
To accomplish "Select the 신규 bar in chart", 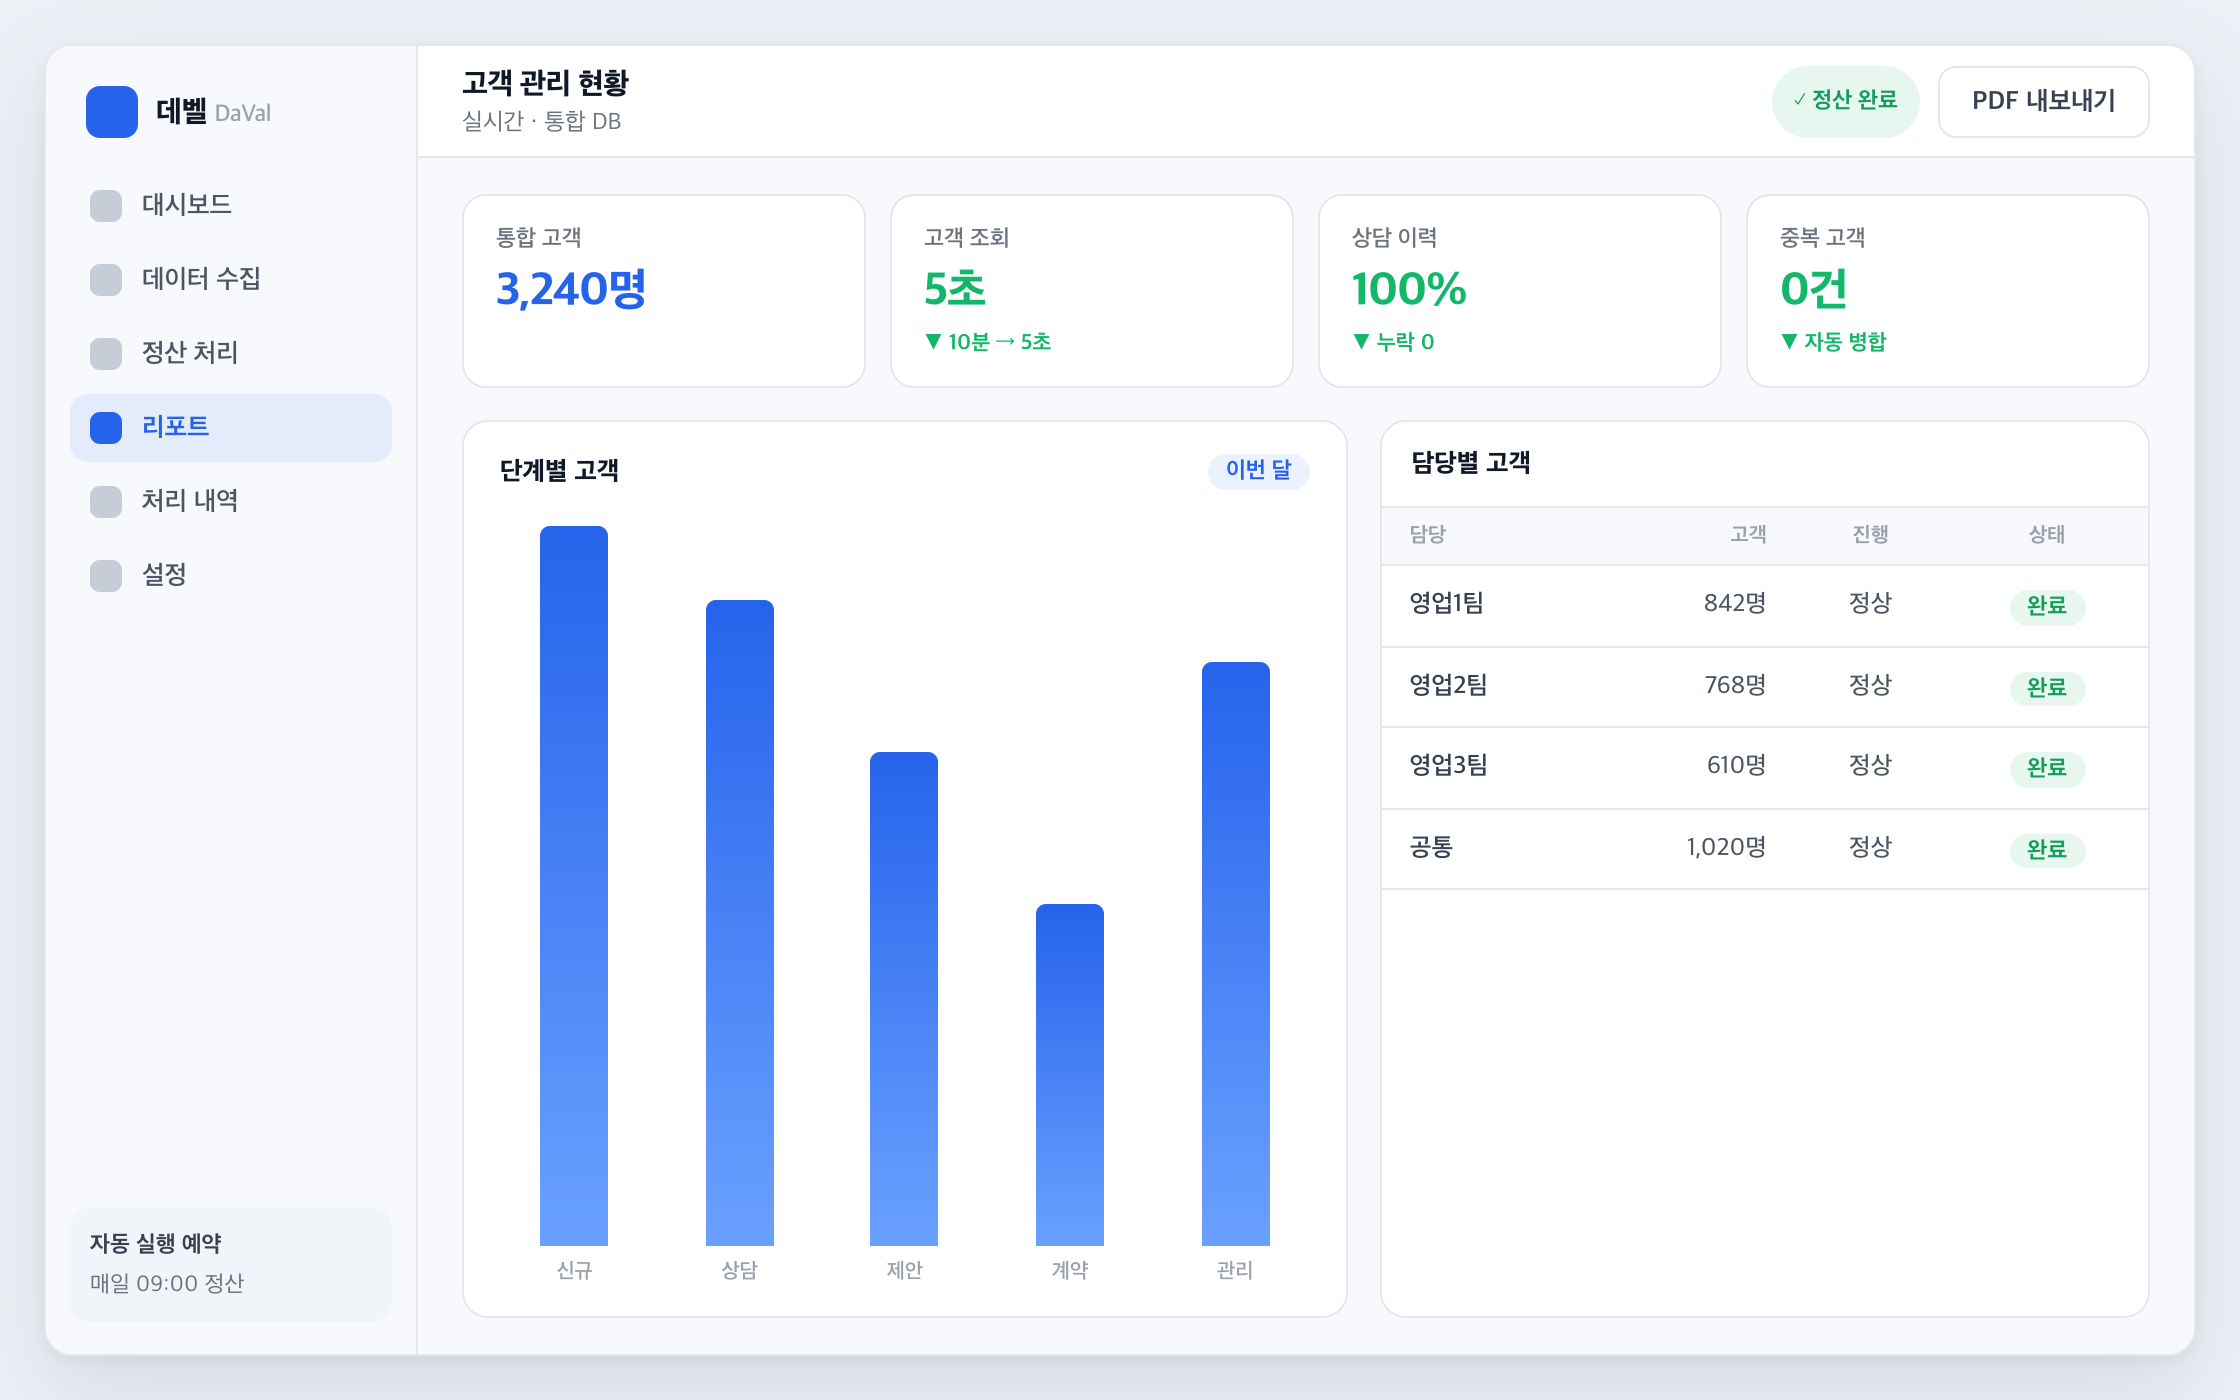I will tap(574, 886).
